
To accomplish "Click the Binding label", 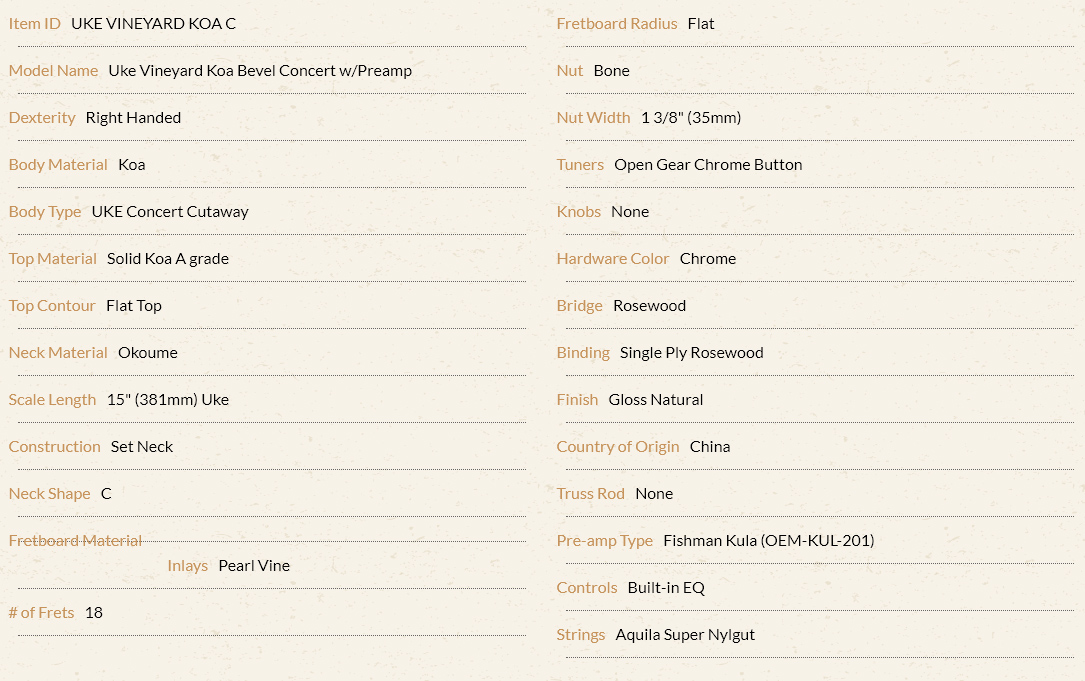I will [x=583, y=353].
